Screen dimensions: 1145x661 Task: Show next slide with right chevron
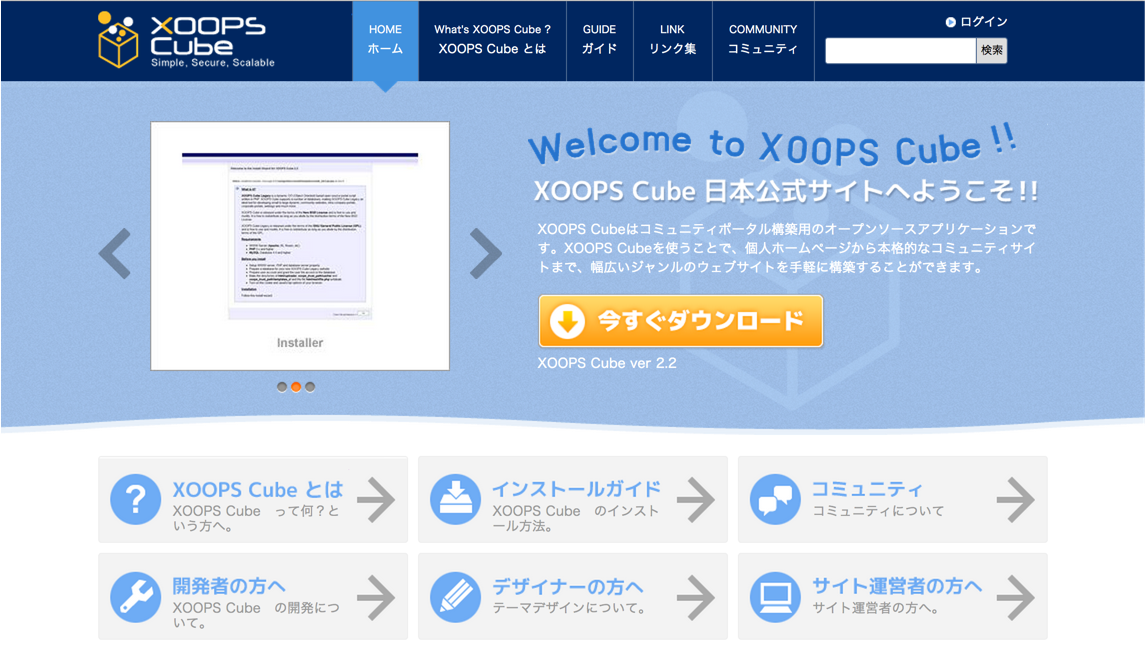coord(486,253)
